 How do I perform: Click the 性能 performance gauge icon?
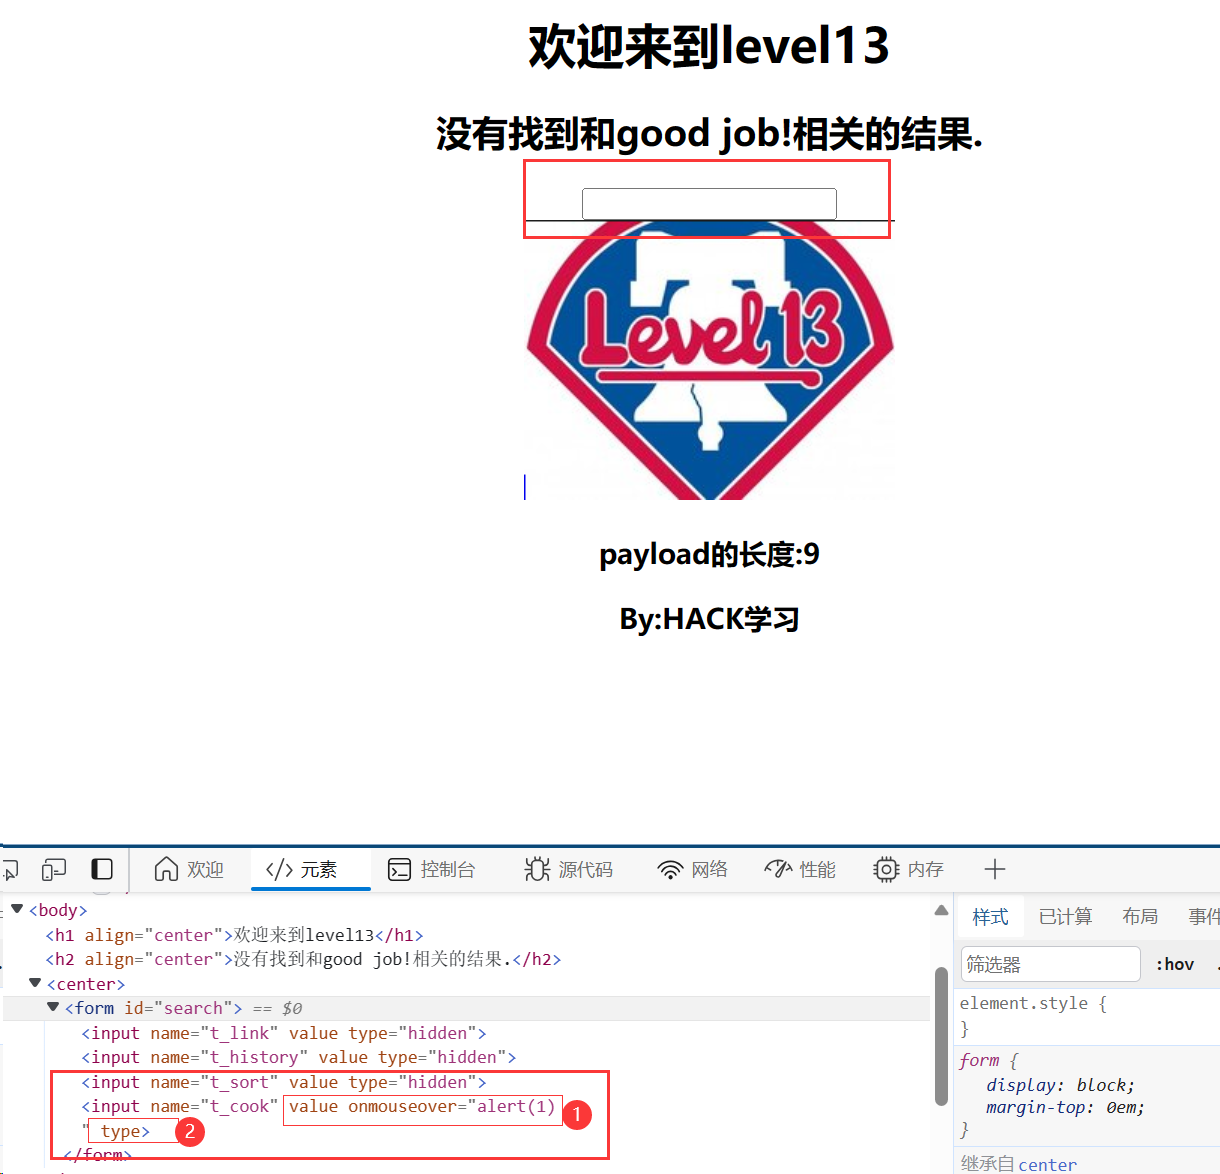[779, 869]
